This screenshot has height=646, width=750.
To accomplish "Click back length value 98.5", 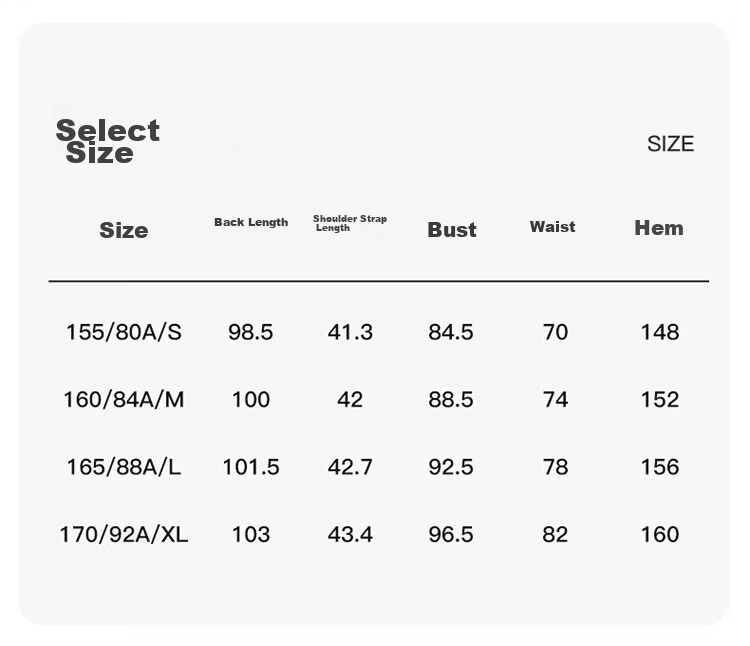I will (x=251, y=332).
